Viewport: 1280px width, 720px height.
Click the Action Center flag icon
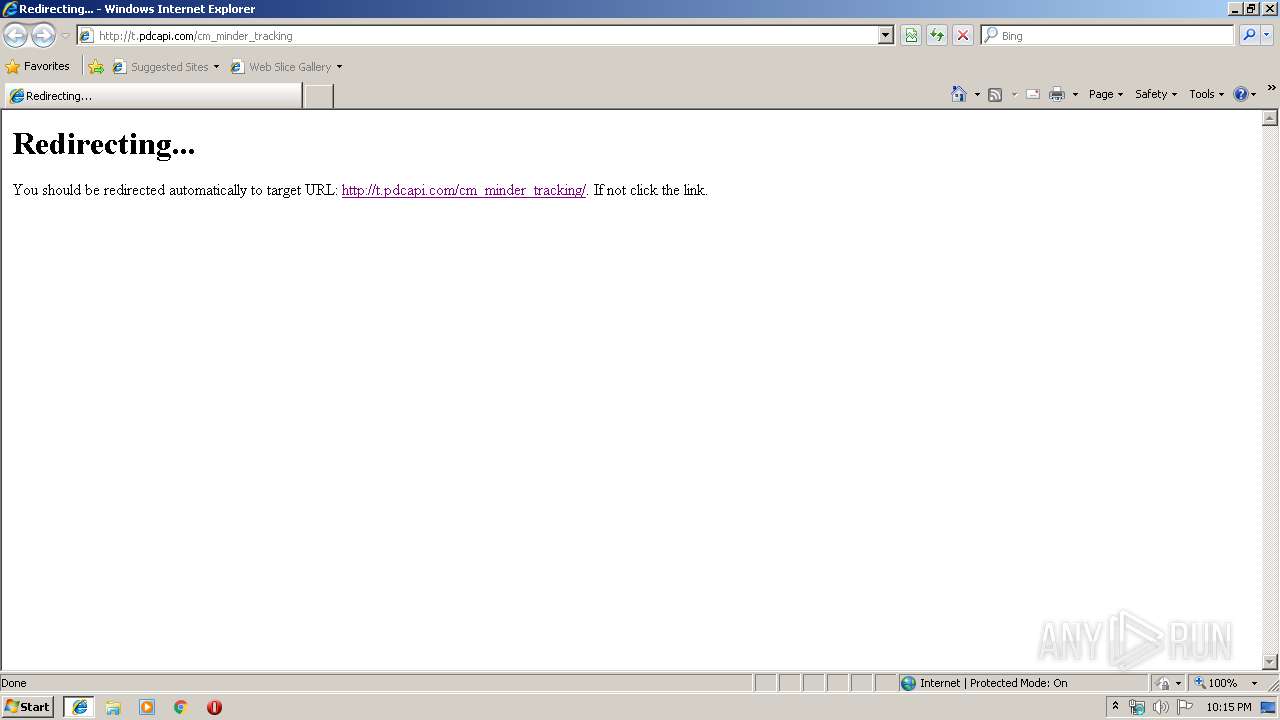coord(1186,707)
